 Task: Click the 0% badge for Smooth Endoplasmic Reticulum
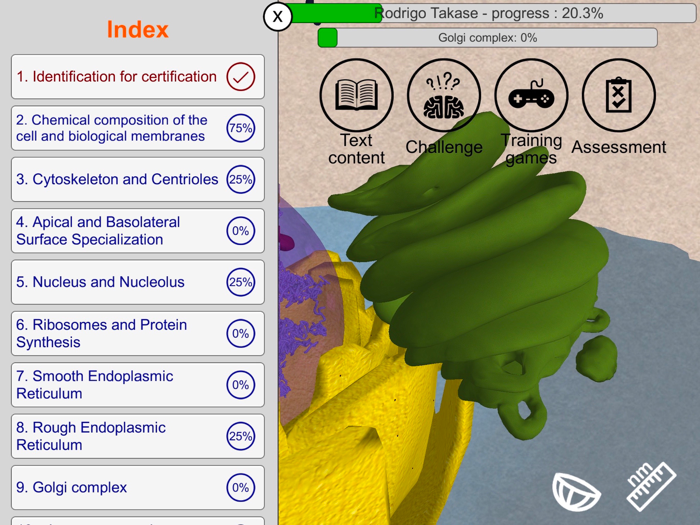click(241, 385)
